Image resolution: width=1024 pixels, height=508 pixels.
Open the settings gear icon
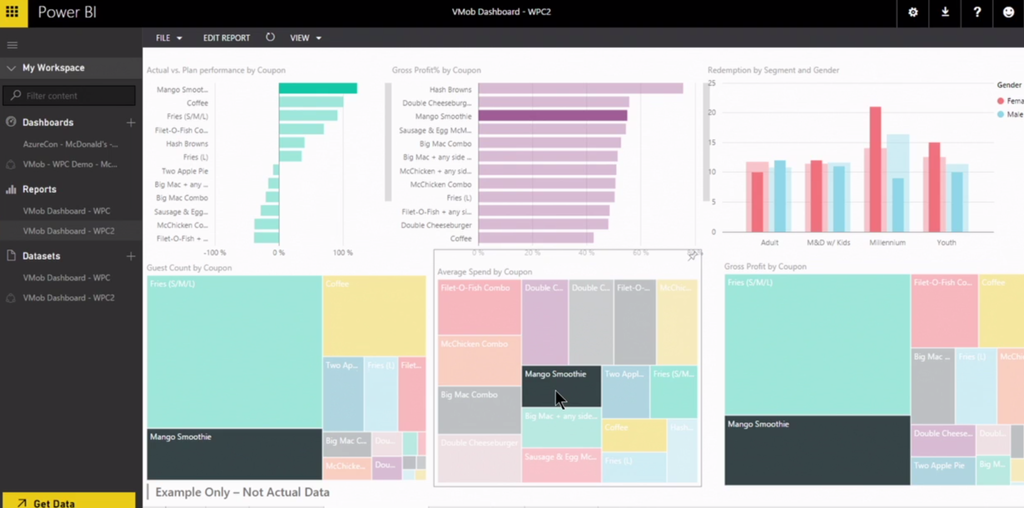[x=913, y=12]
